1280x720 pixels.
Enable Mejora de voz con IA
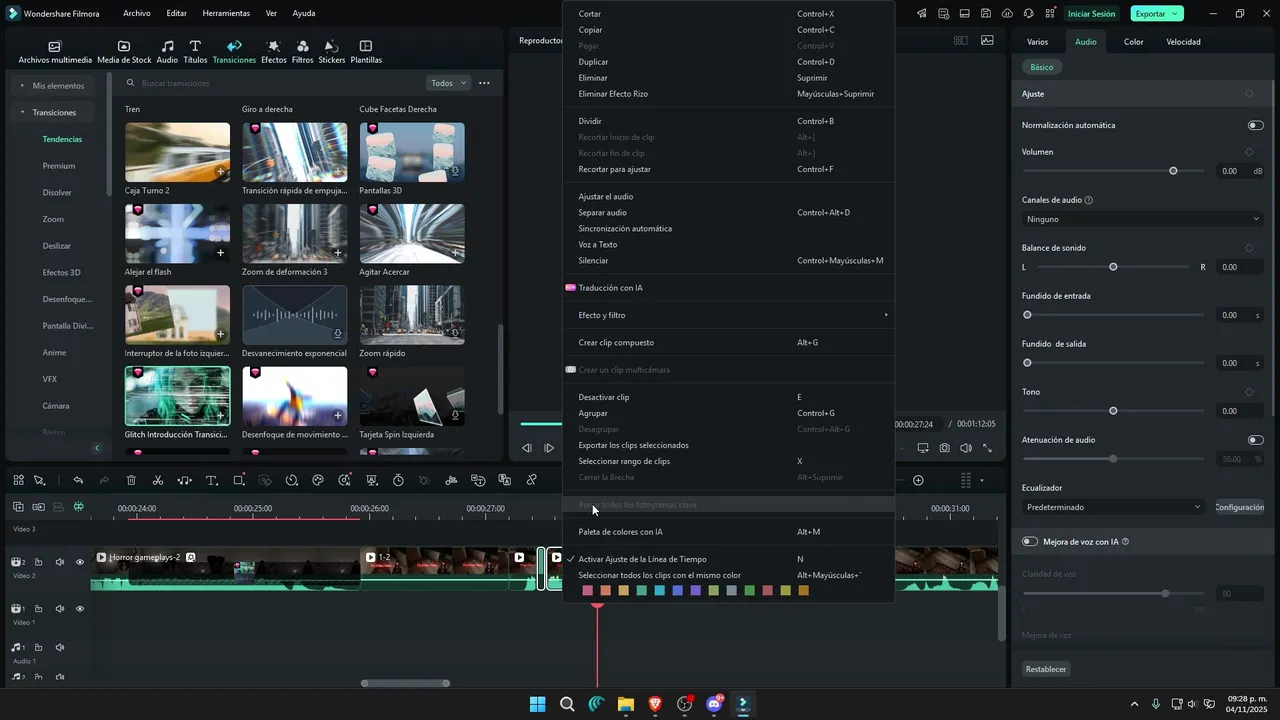click(x=1029, y=541)
